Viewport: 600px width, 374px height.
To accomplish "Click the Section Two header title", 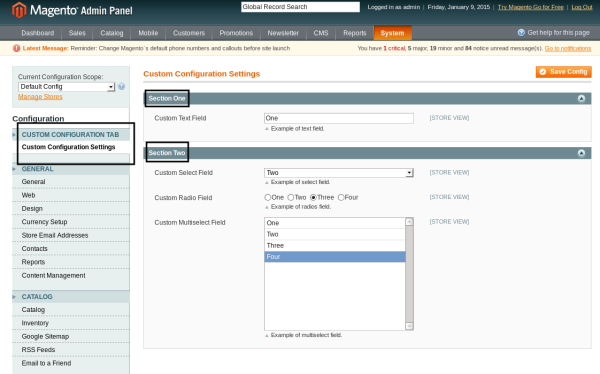I will pos(167,153).
